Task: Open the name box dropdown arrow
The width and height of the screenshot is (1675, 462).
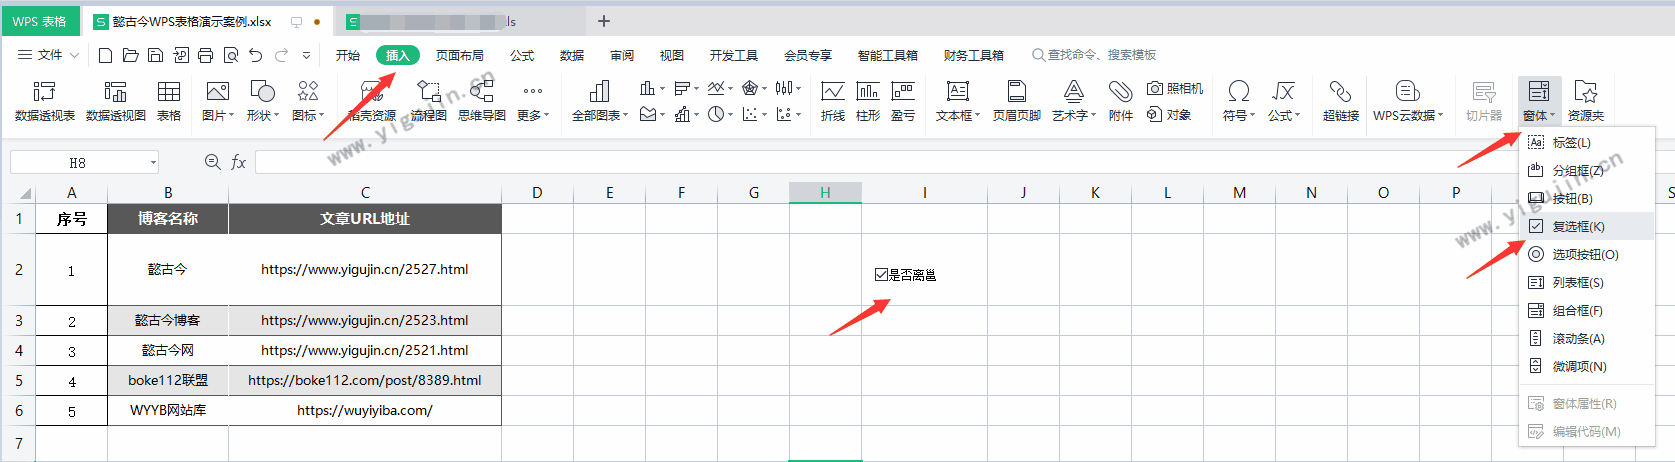Action: coord(153,162)
